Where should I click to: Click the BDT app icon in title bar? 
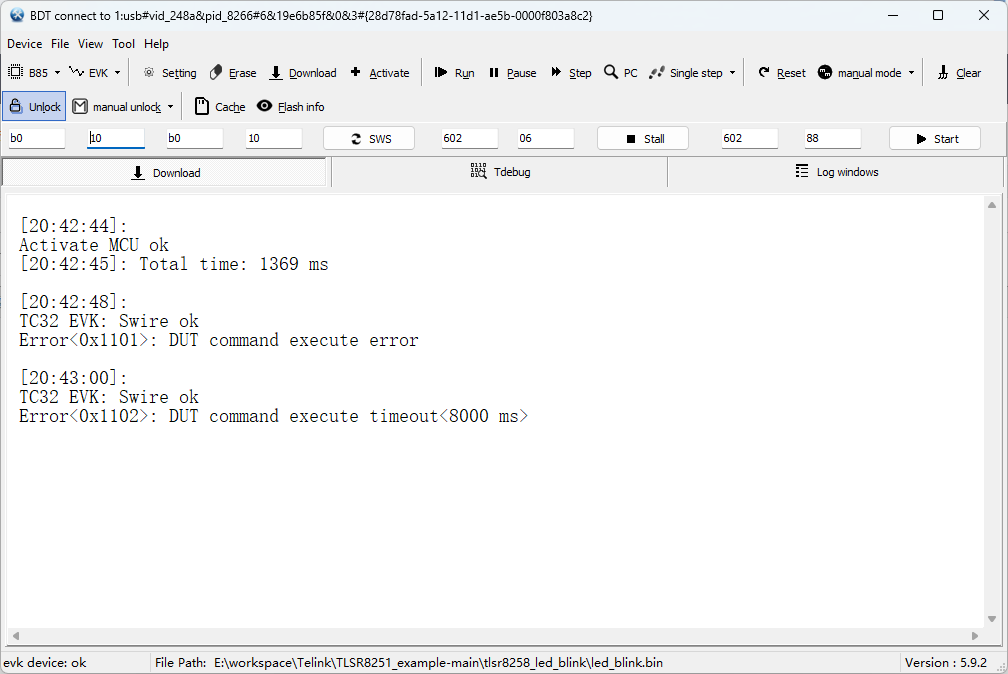click(x=17, y=15)
